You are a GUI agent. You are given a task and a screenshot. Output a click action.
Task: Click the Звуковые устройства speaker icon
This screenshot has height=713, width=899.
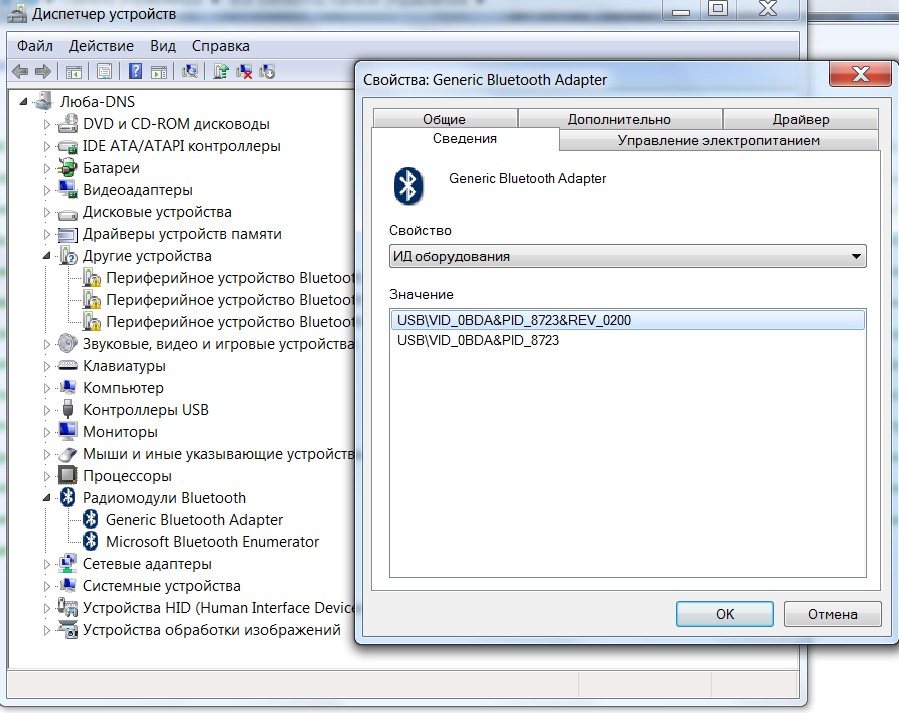tap(68, 343)
